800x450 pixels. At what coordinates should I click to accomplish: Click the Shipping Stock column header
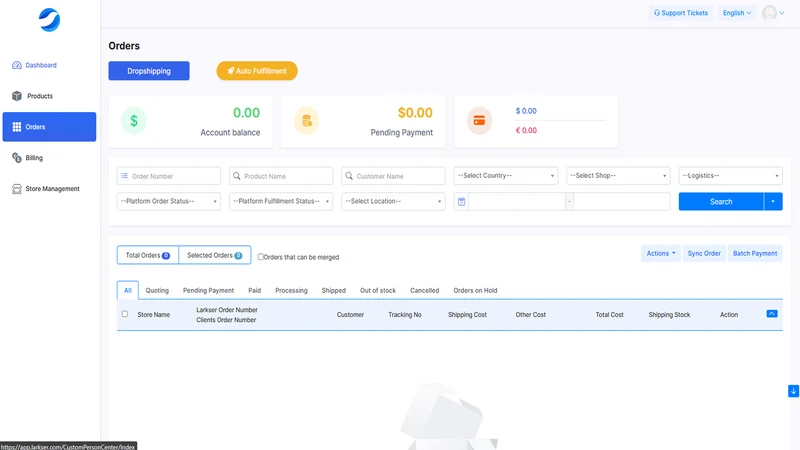669,315
